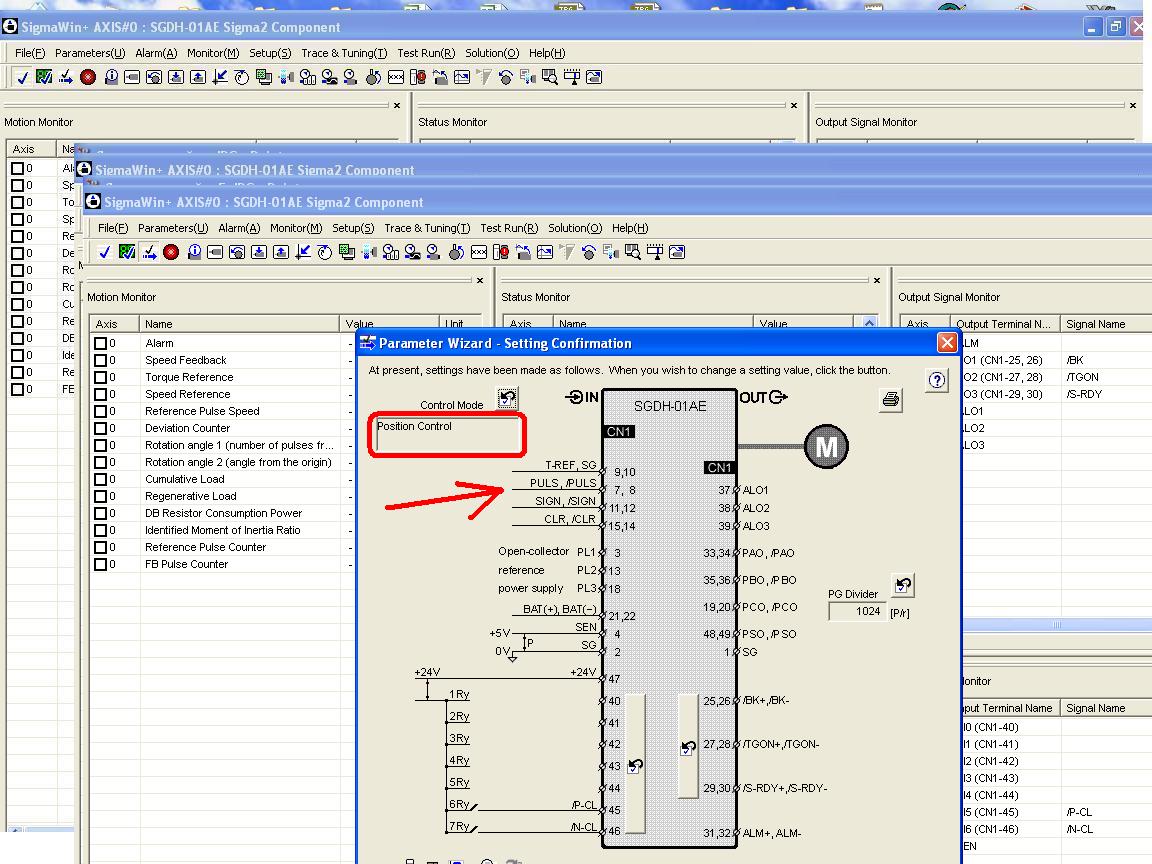Click the red circle icon in back window toolbar
This screenshot has width=1152, height=864.
coord(88,77)
